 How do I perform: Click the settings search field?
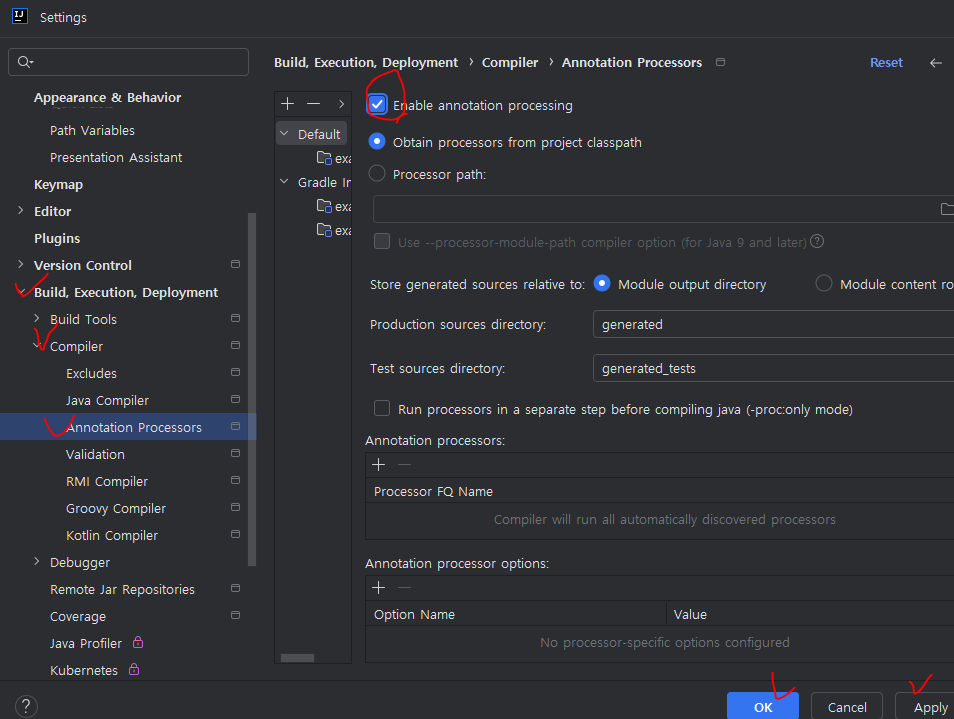(x=128, y=62)
